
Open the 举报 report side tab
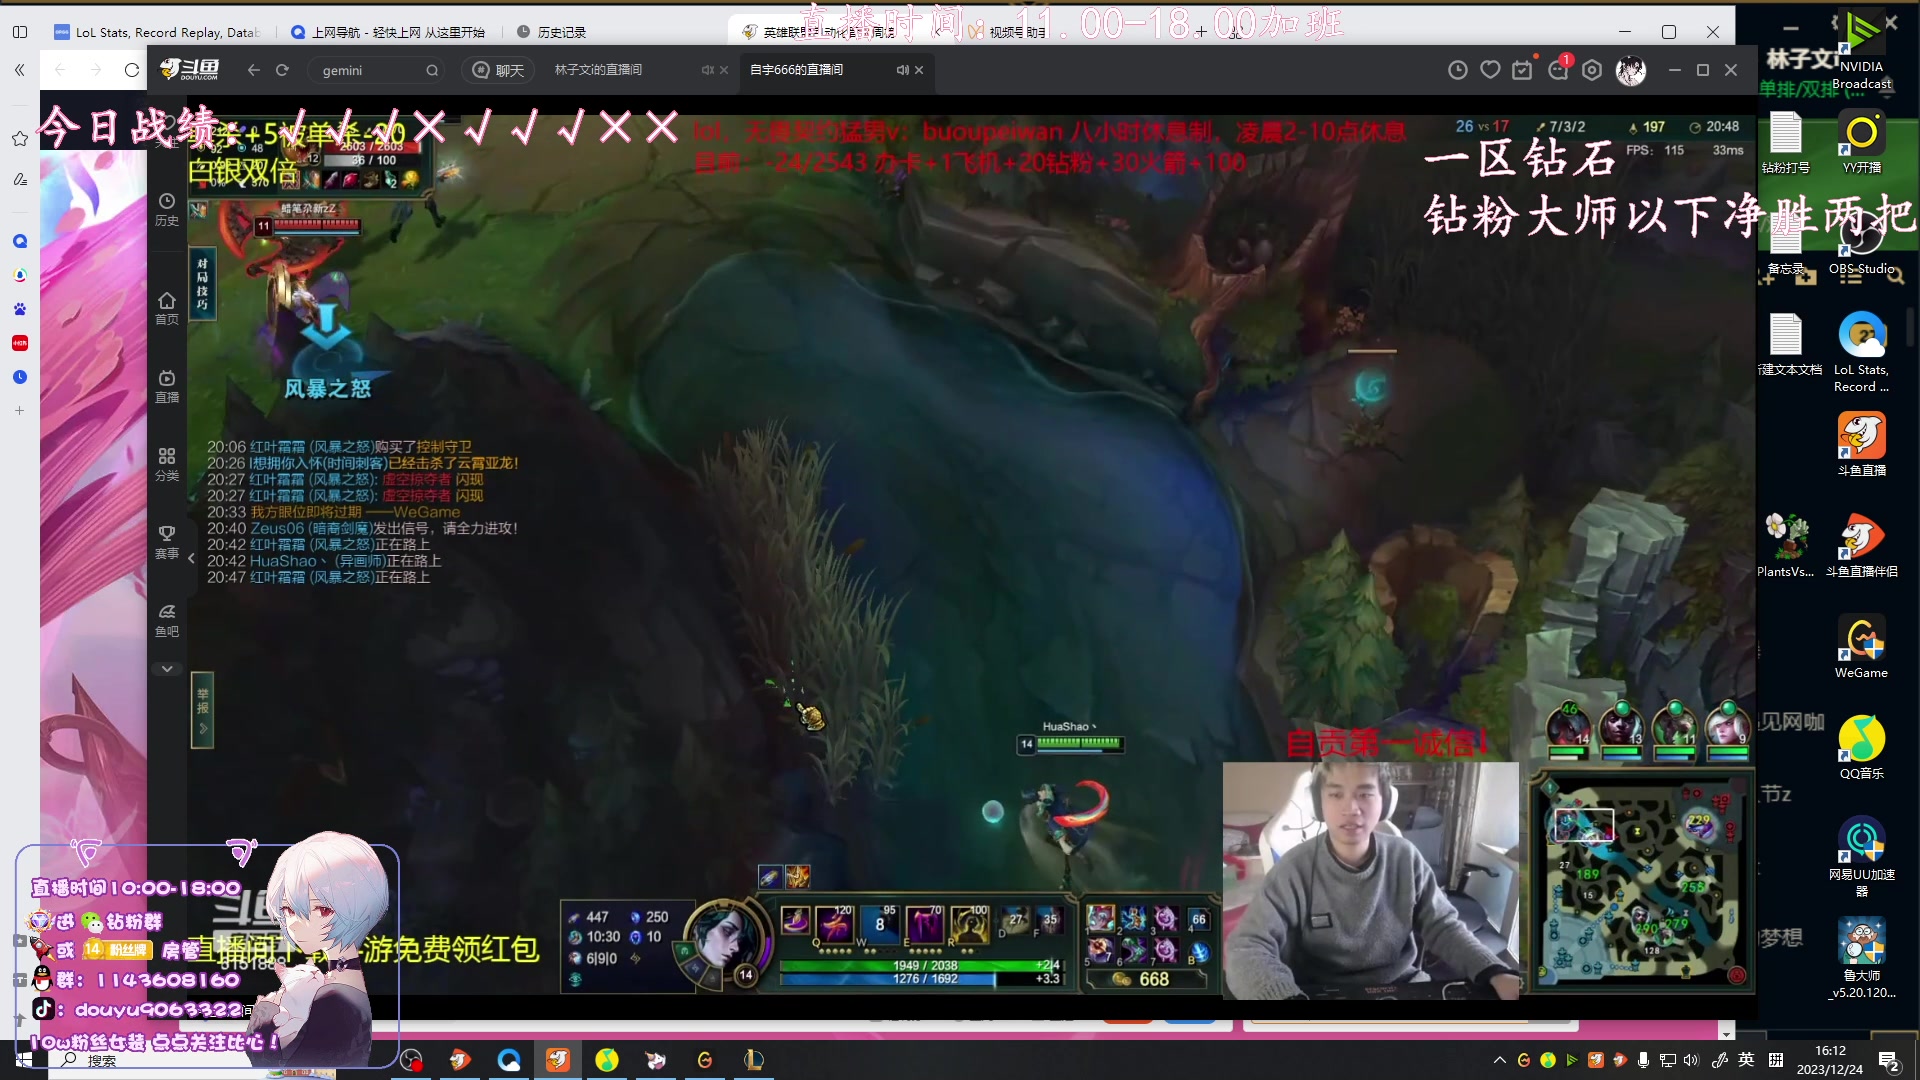[202, 710]
